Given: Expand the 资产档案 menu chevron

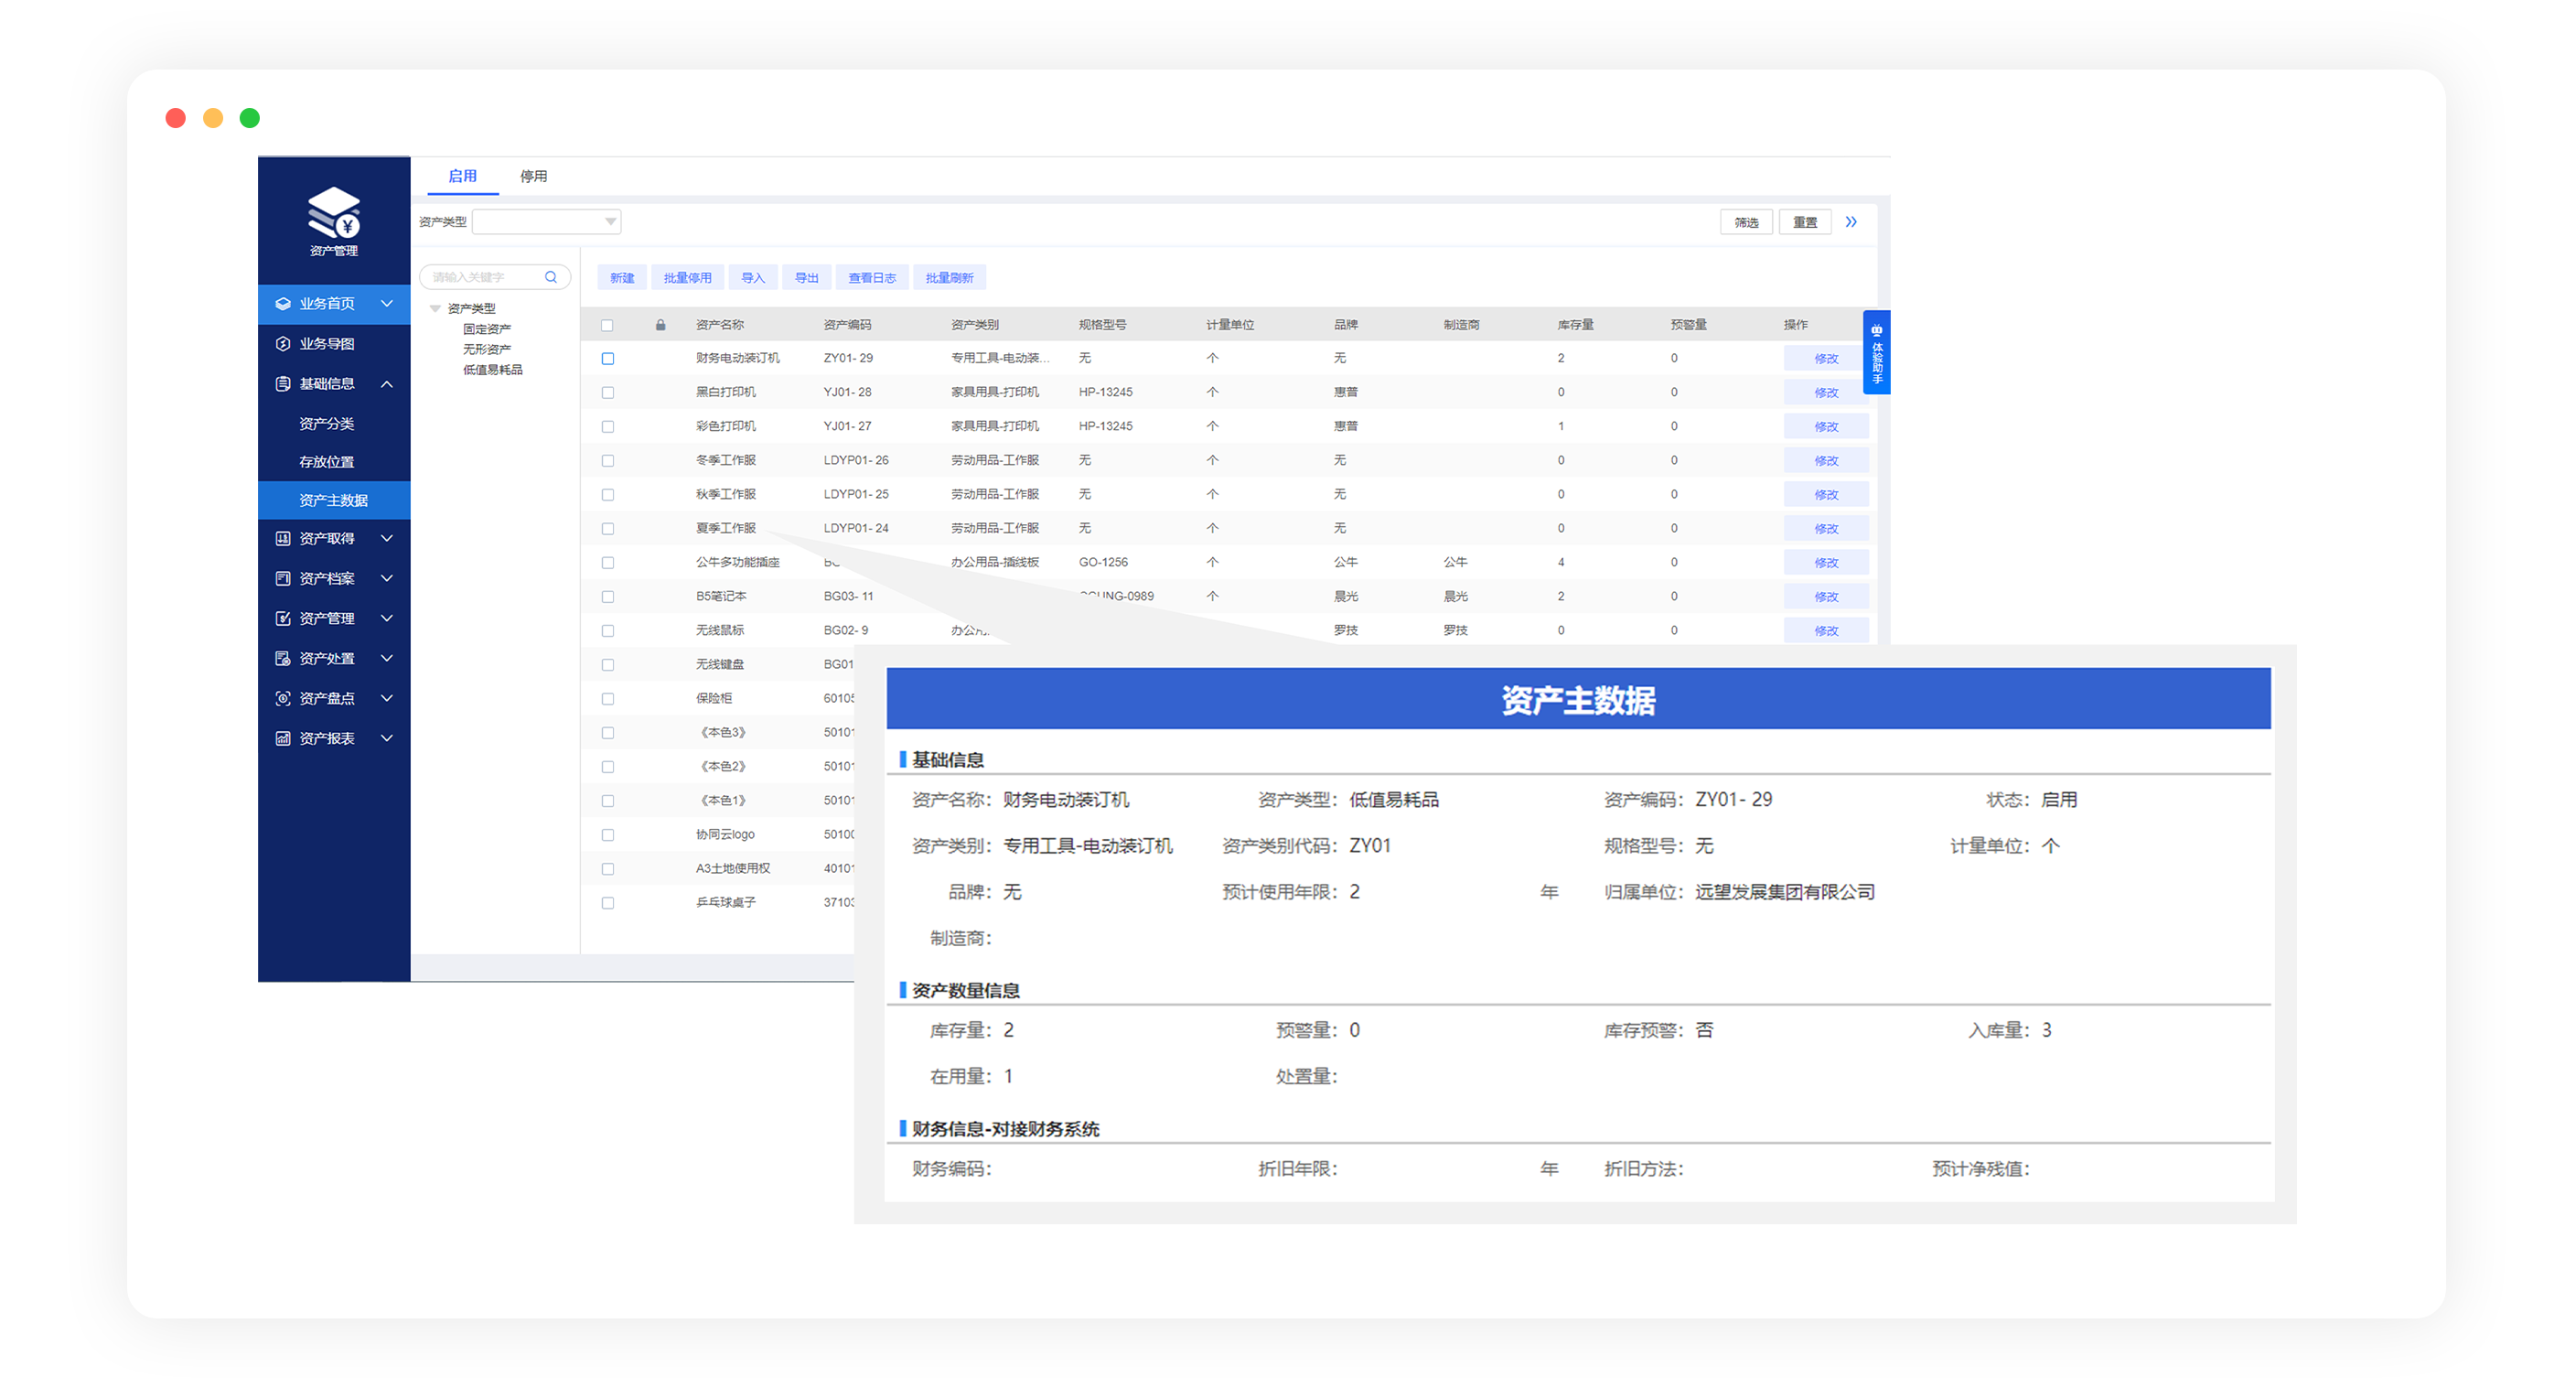Looking at the screenshot, I should 387,579.
